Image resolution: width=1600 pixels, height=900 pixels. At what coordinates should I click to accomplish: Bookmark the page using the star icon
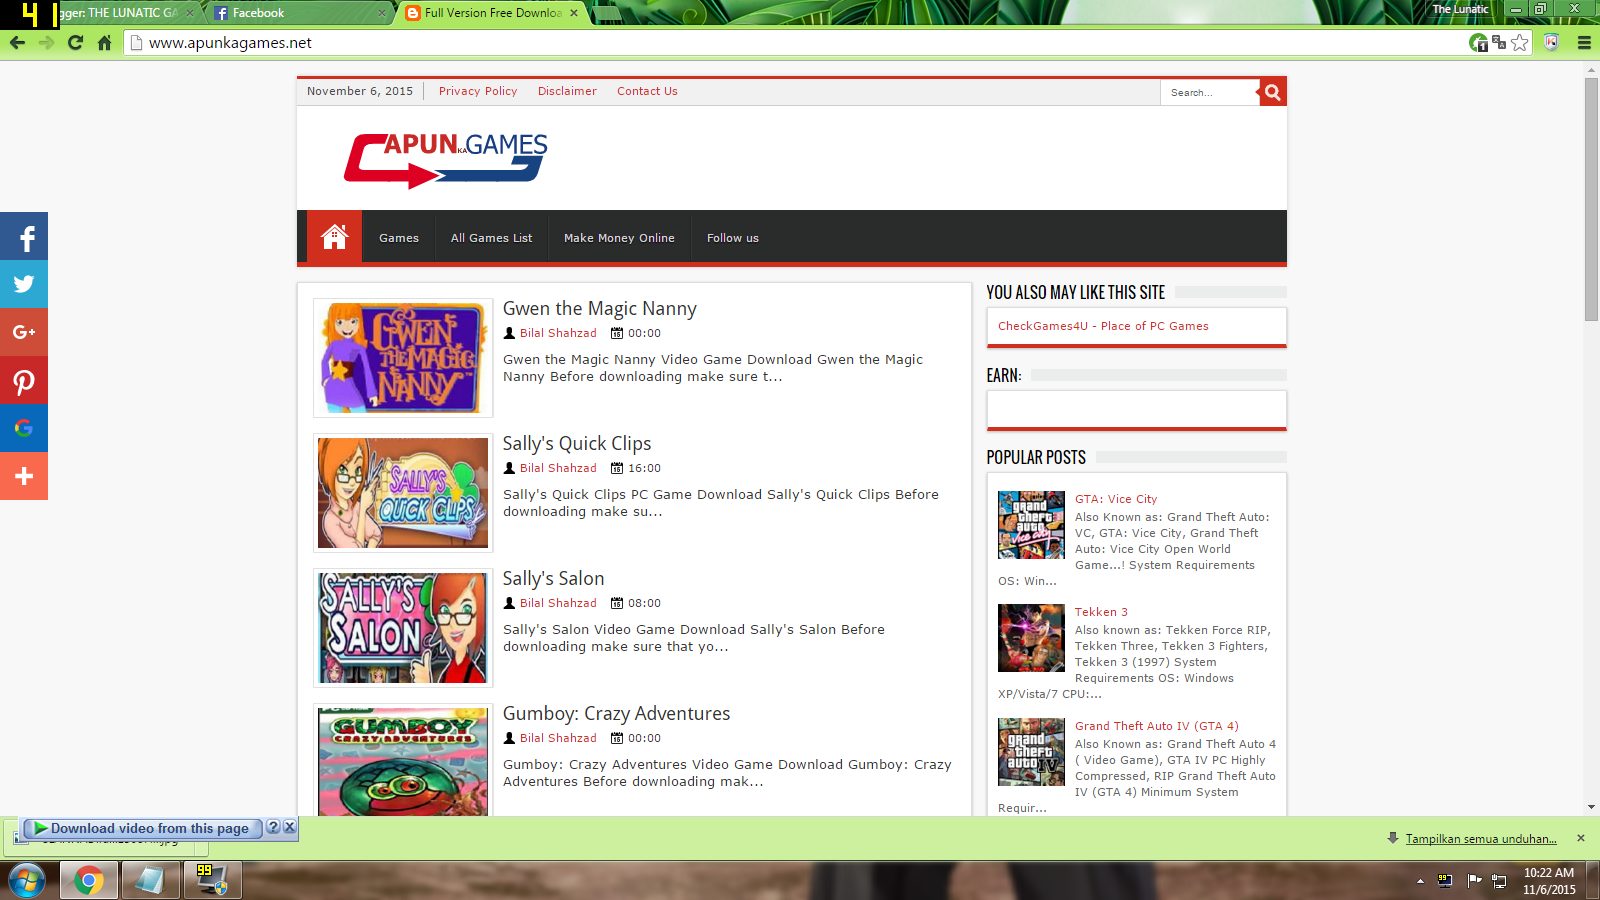click(1521, 43)
